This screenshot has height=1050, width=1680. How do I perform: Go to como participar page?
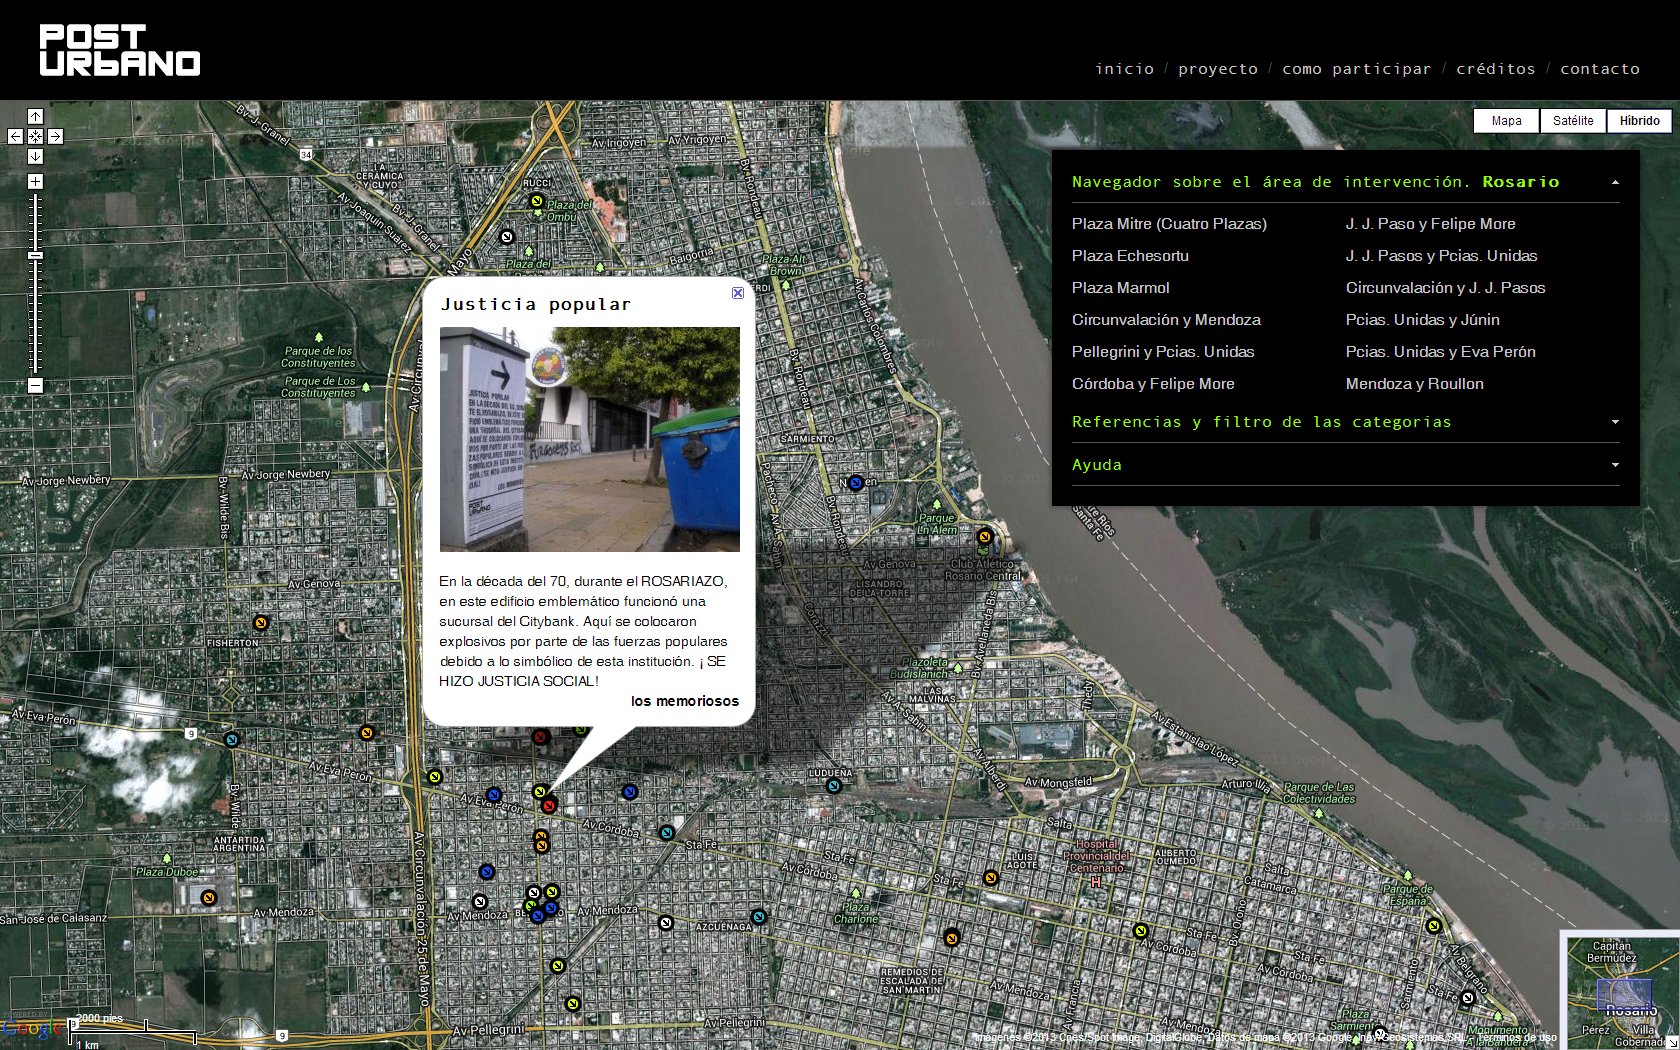point(1356,69)
